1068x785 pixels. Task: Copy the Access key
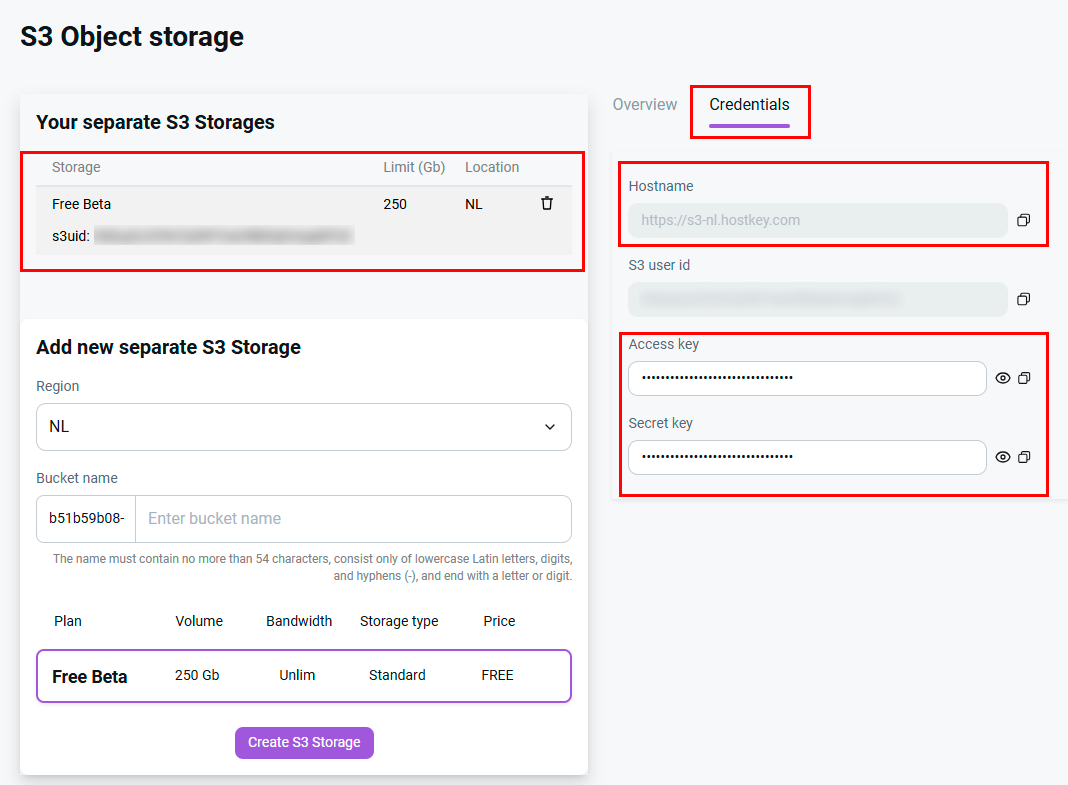(x=1023, y=378)
